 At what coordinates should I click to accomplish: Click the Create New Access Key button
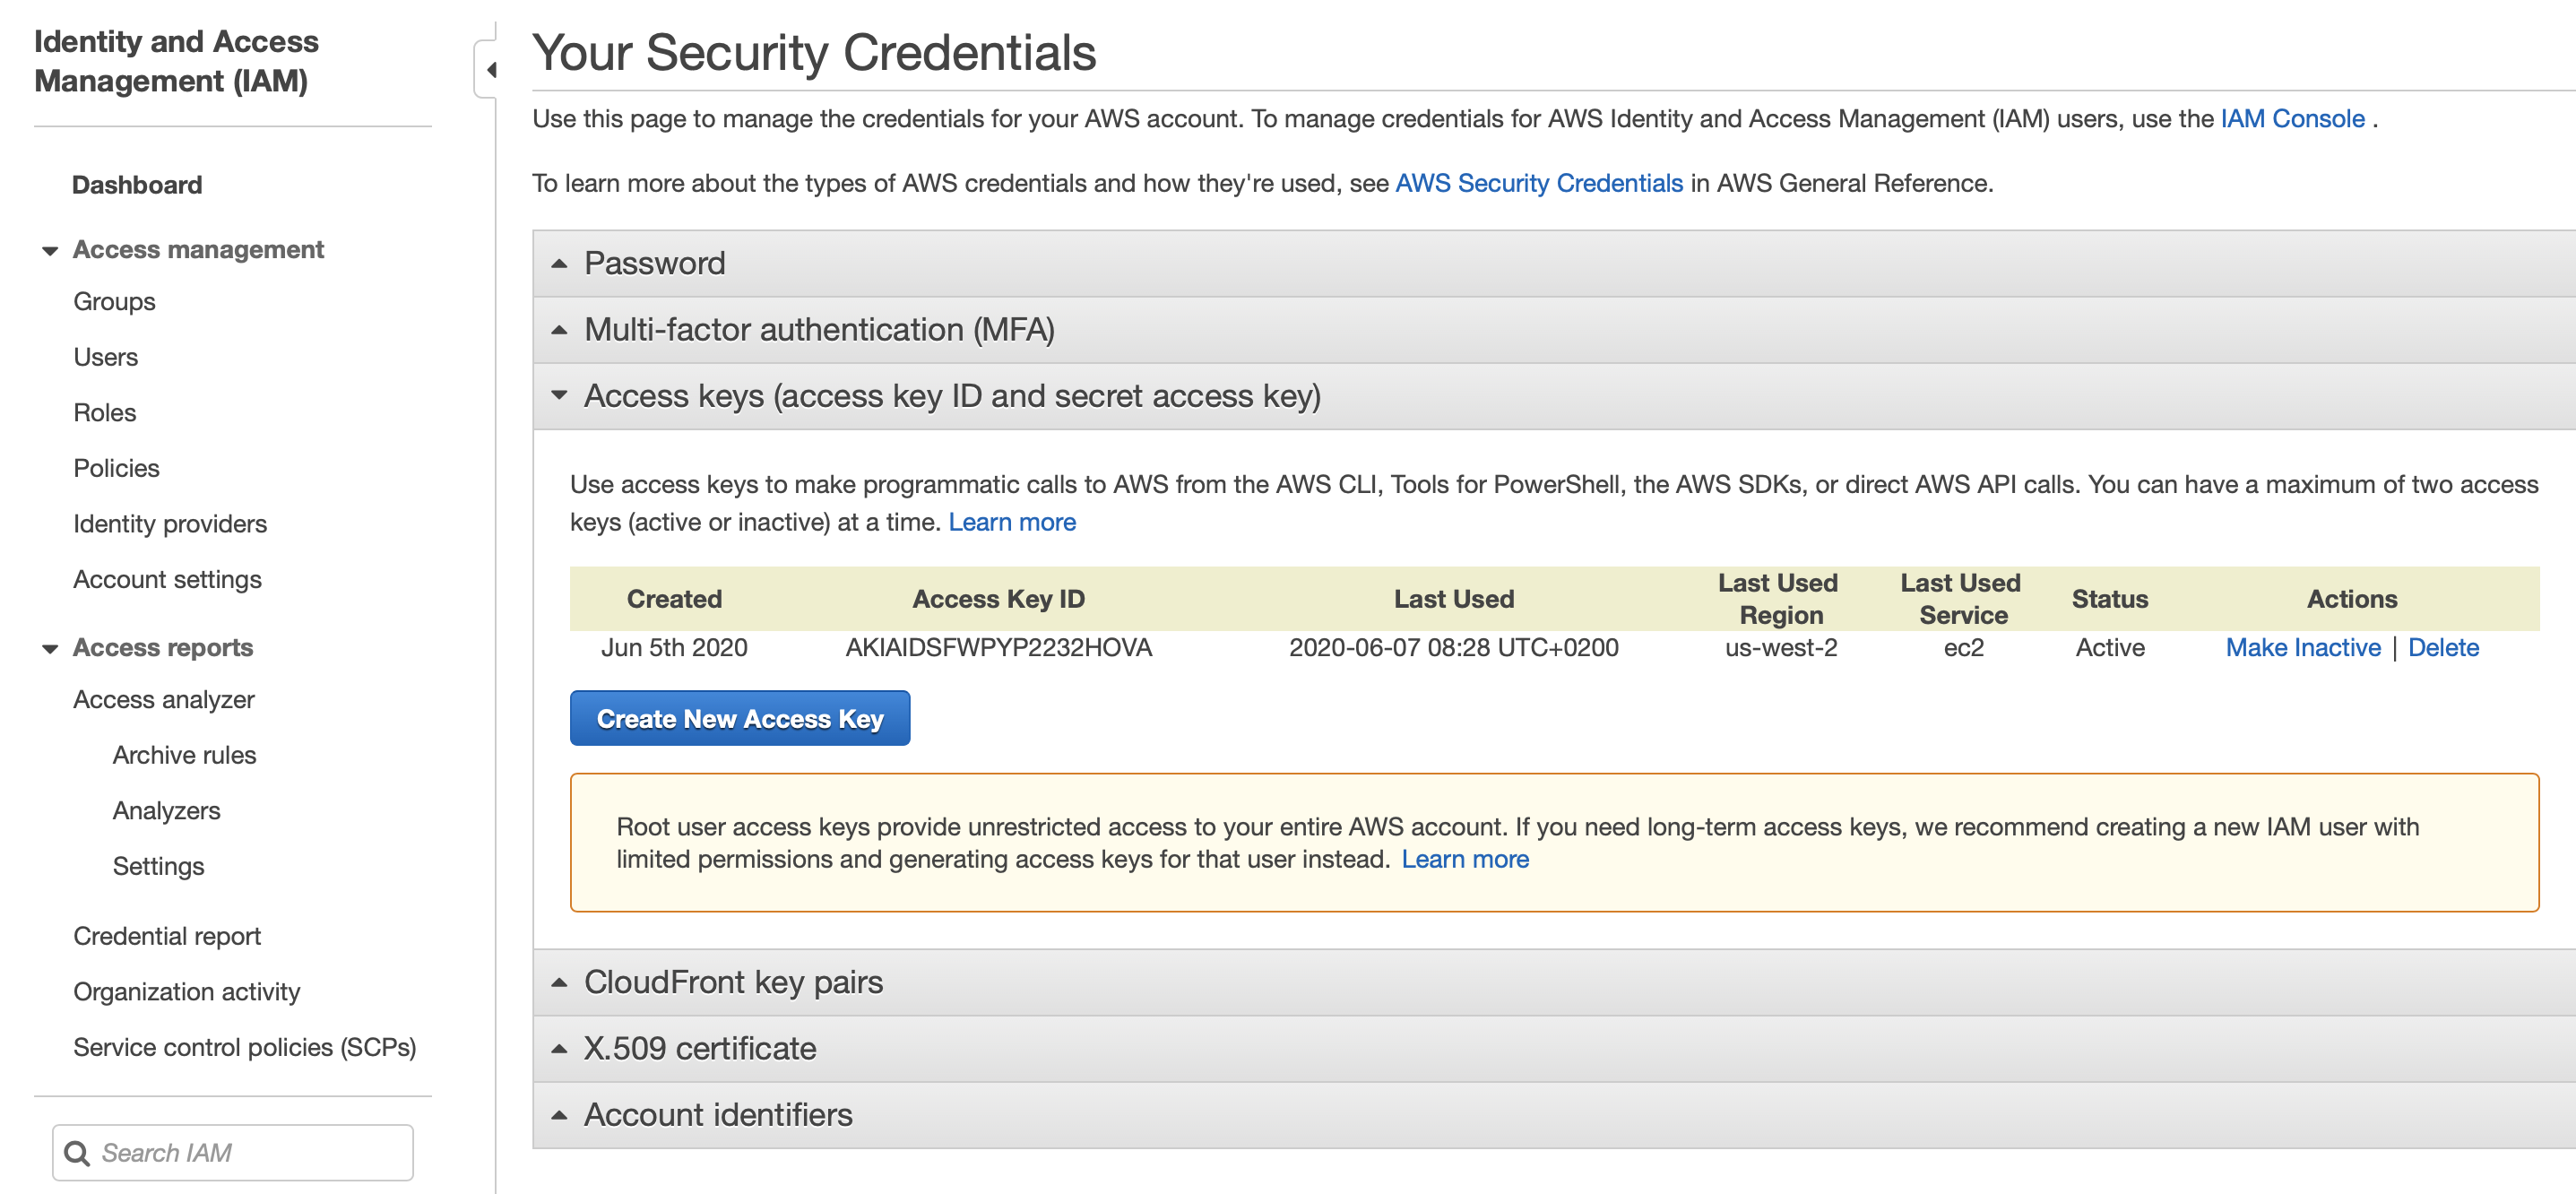(x=740, y=718)
